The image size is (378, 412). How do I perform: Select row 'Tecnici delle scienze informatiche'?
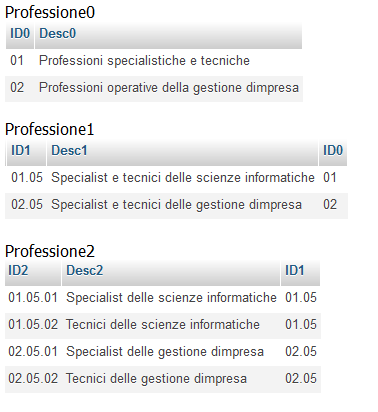(x=163, y=325)
